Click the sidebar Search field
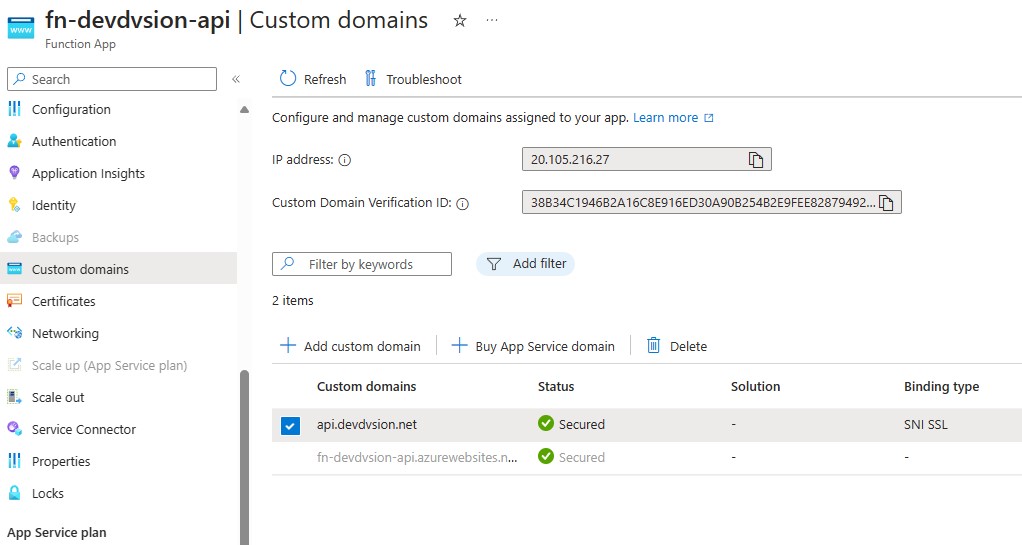 coord(112,79)
